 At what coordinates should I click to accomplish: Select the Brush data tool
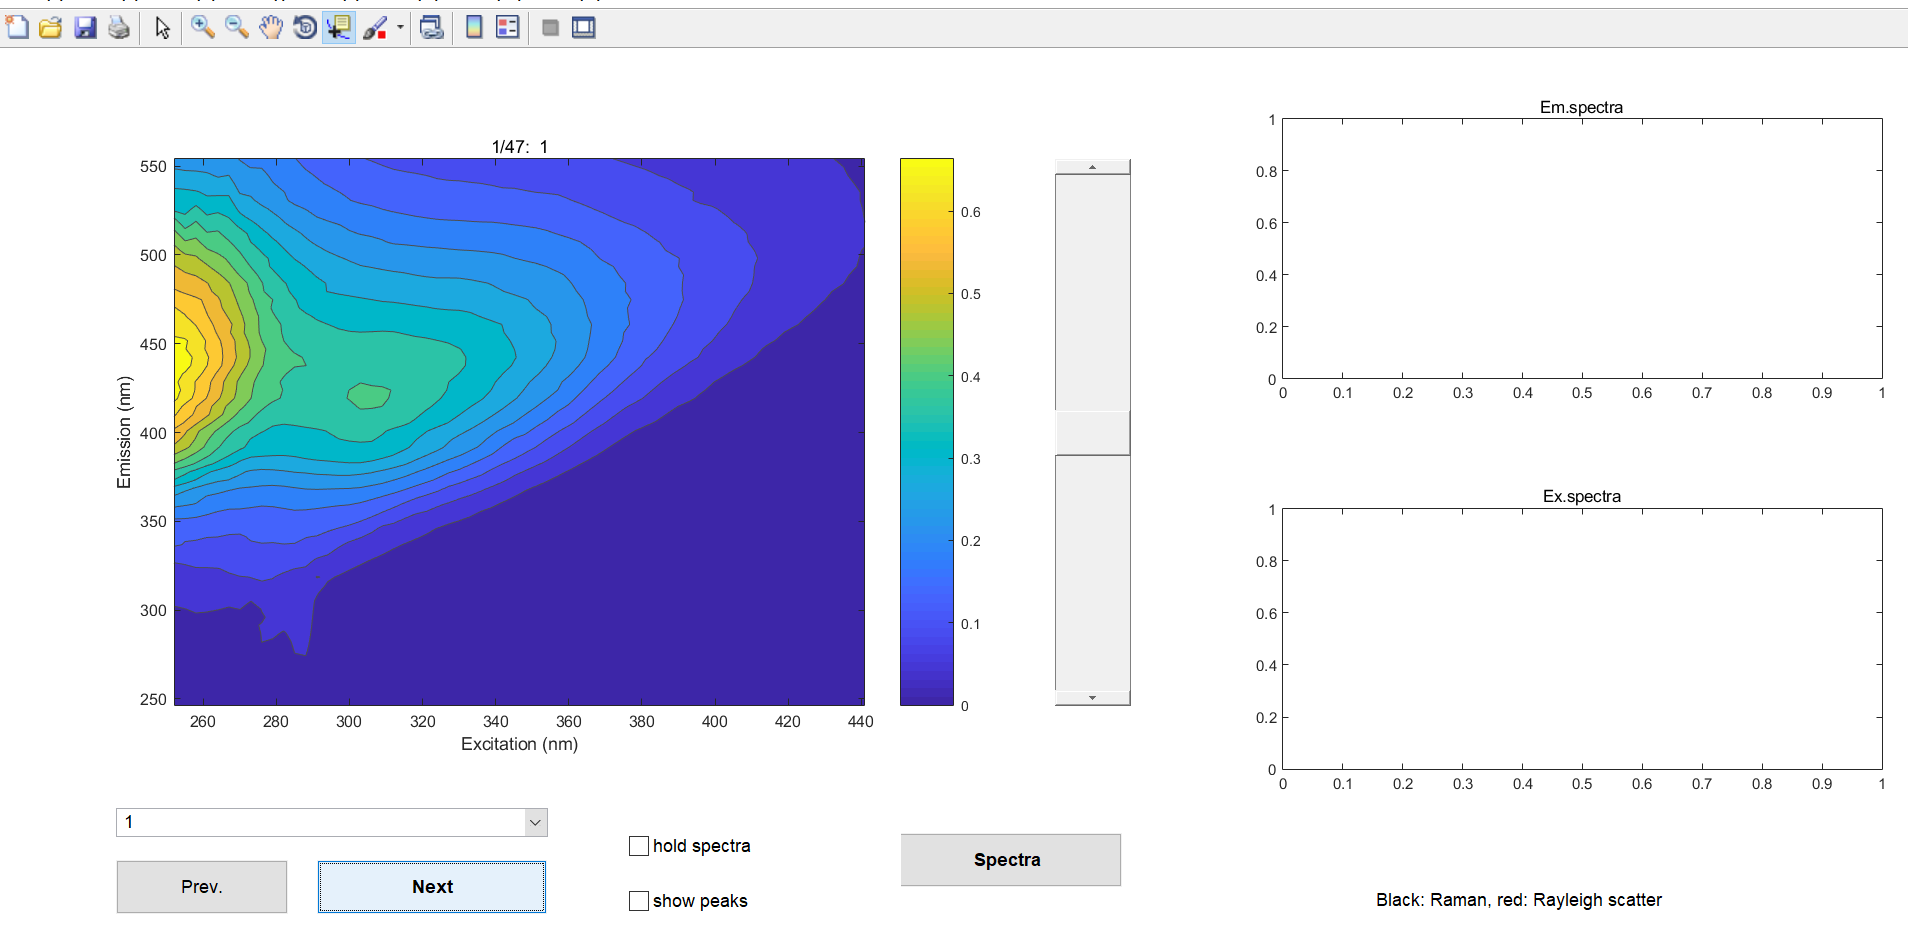pyautogui.click(x=375, y=28)
